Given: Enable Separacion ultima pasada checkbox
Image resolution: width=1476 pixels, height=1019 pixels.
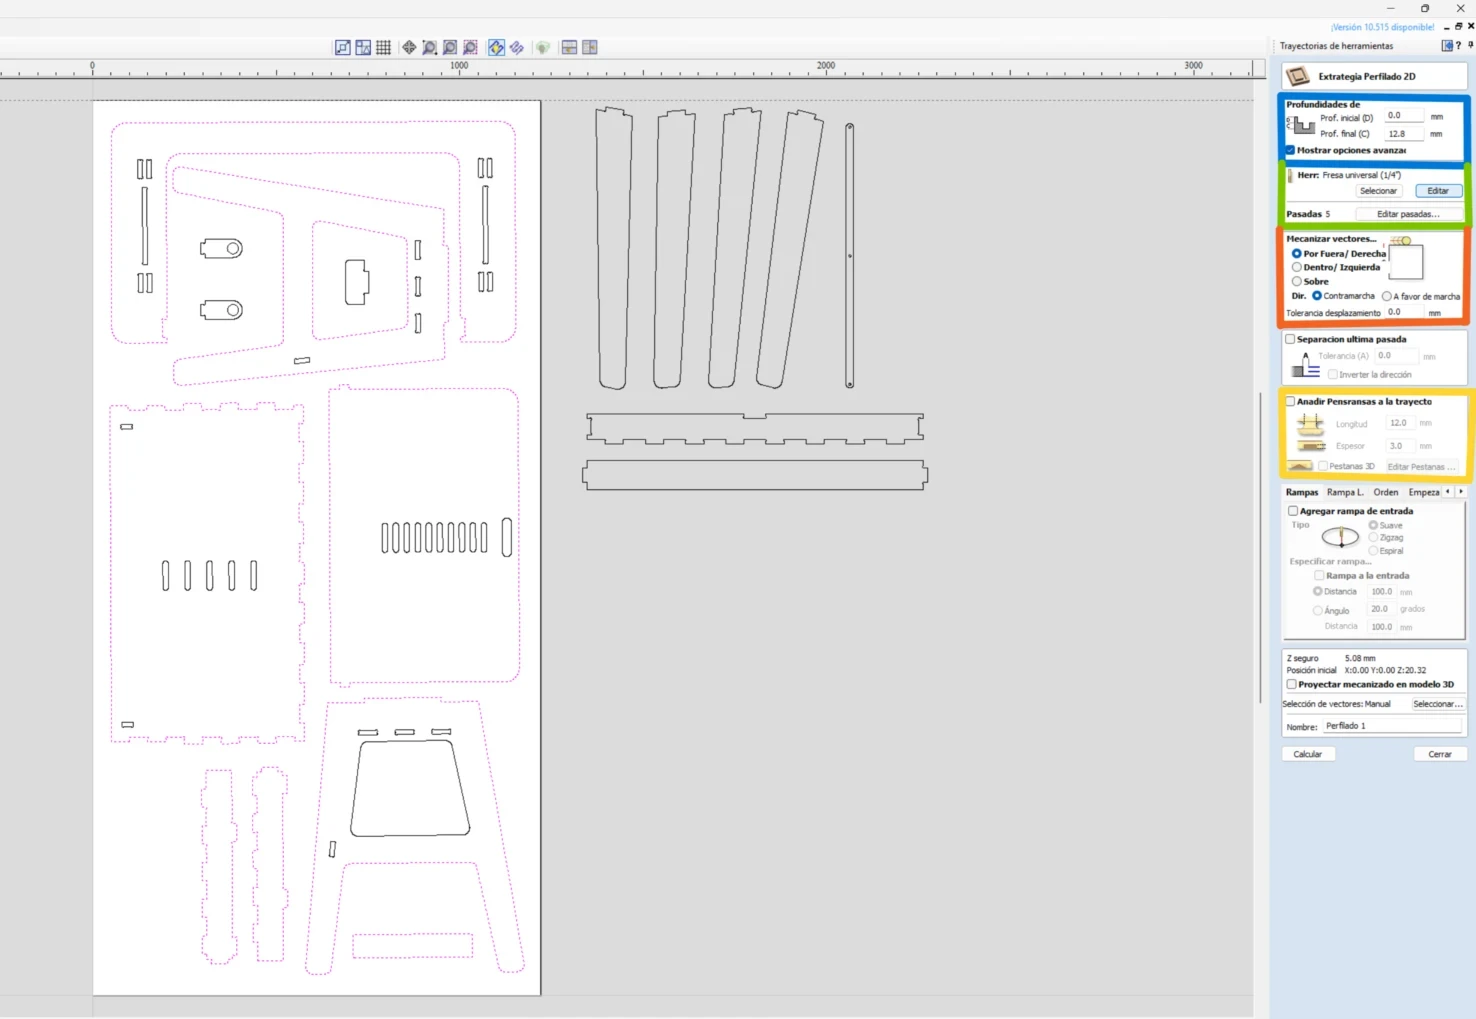Looking at the screenshot, I should 1290,339.
